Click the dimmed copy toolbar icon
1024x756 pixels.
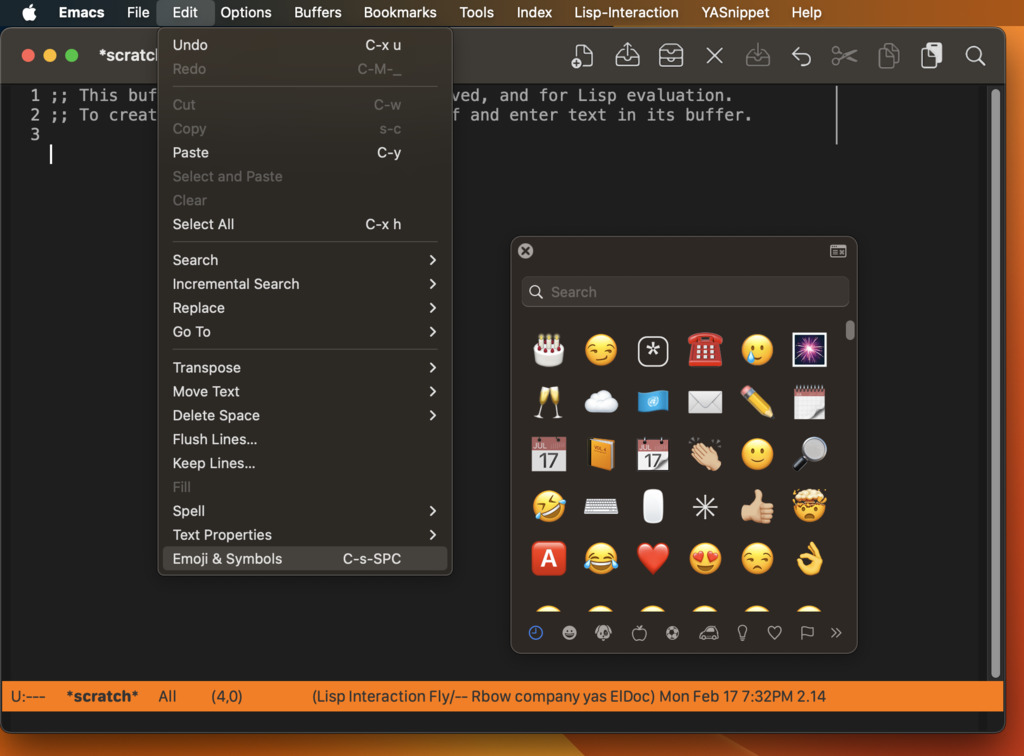click(888, 56)
